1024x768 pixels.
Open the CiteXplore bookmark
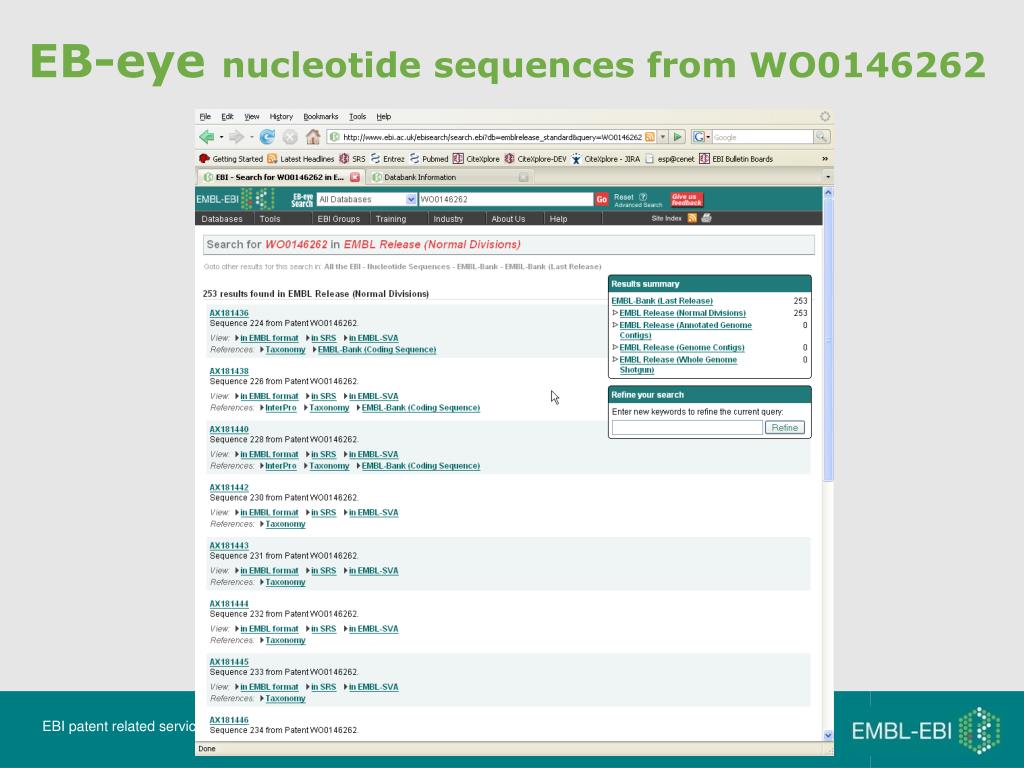coord(476,159)
